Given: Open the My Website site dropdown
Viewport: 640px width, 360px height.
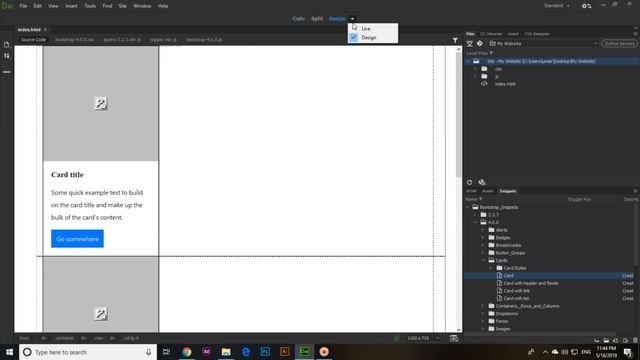Looking at the screenshot, I should coord(544,44).
